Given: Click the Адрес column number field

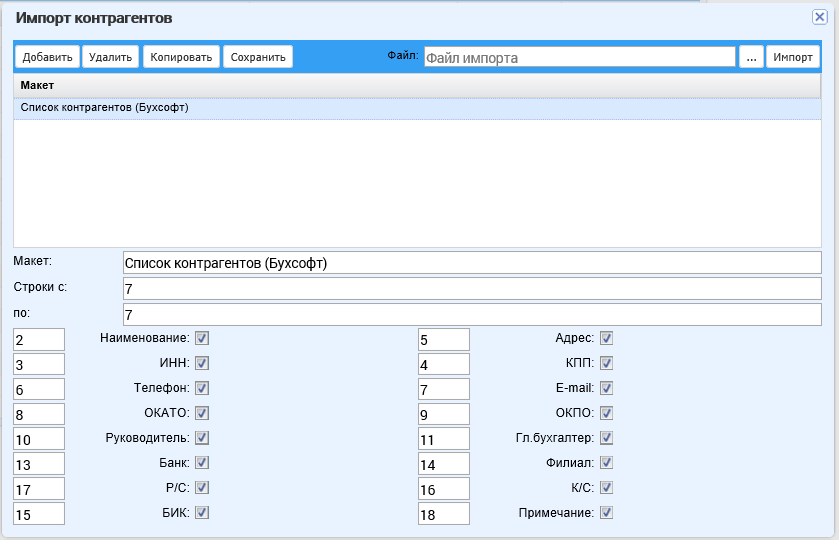Looking at the screenshot, I should pyautogui.click(x=444, y=339).
